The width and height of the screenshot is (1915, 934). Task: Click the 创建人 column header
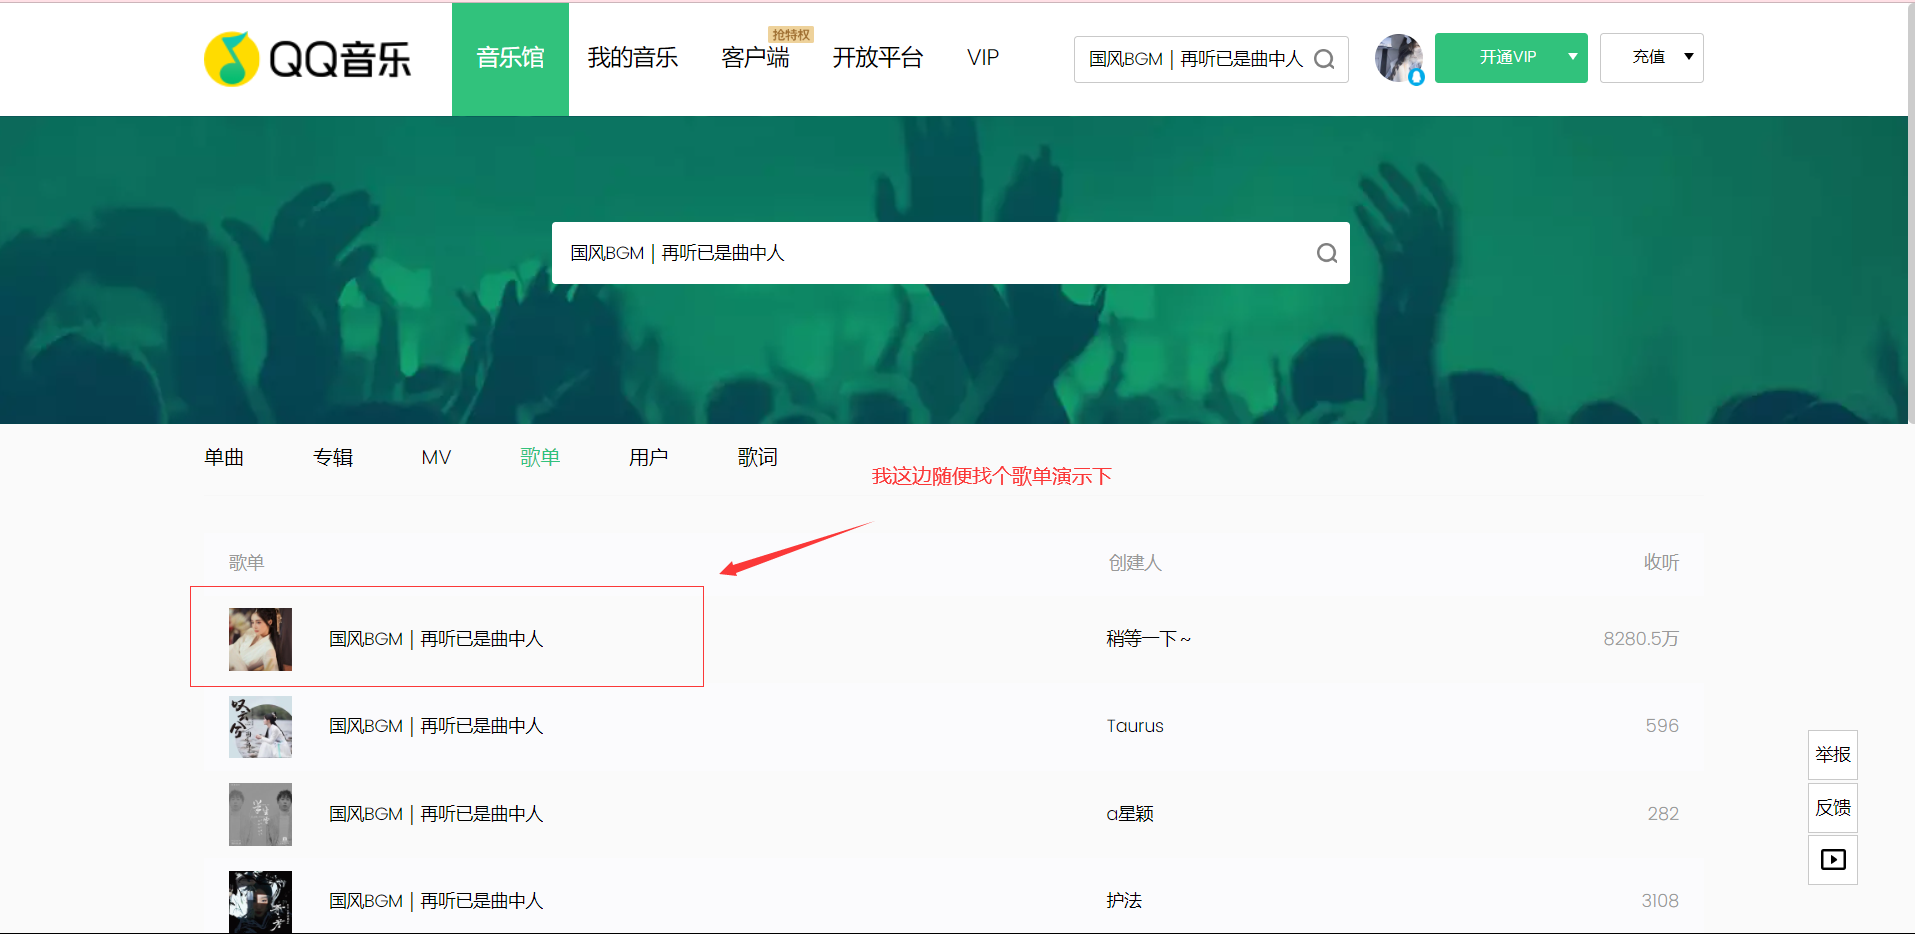coord(1135,563)
